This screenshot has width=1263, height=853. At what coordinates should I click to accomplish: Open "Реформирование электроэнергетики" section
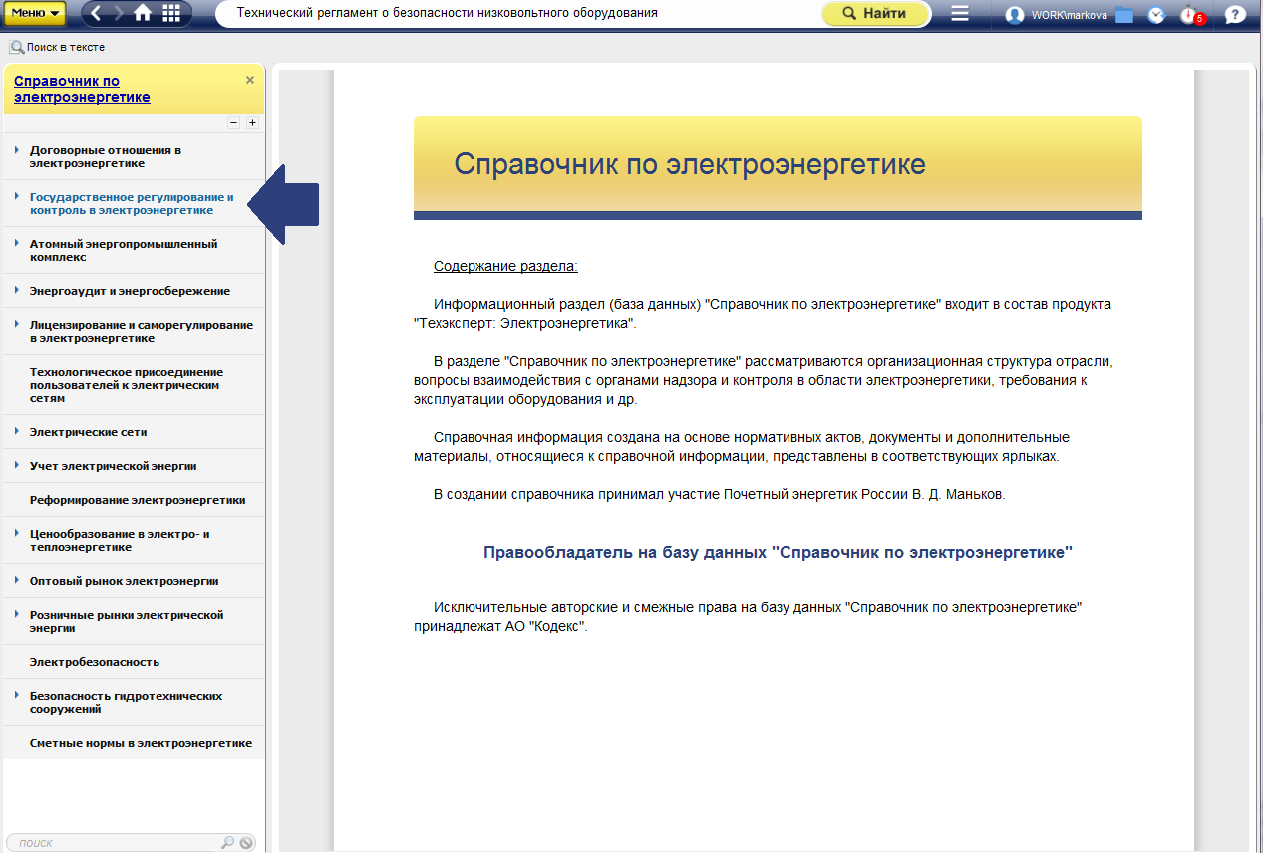[137, 500]
